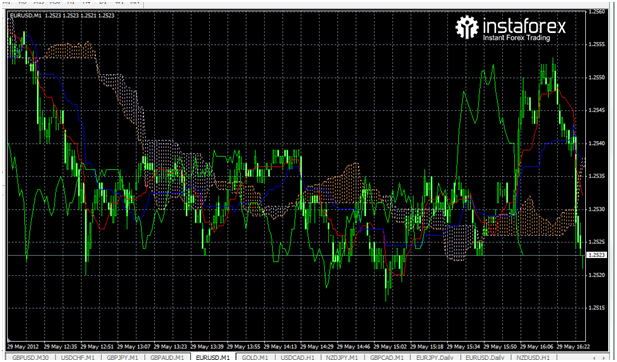Viewport: 617px width, 362px height.
Task: Open the NZDUSD,H1 chart tab
Action: point(533,357)
